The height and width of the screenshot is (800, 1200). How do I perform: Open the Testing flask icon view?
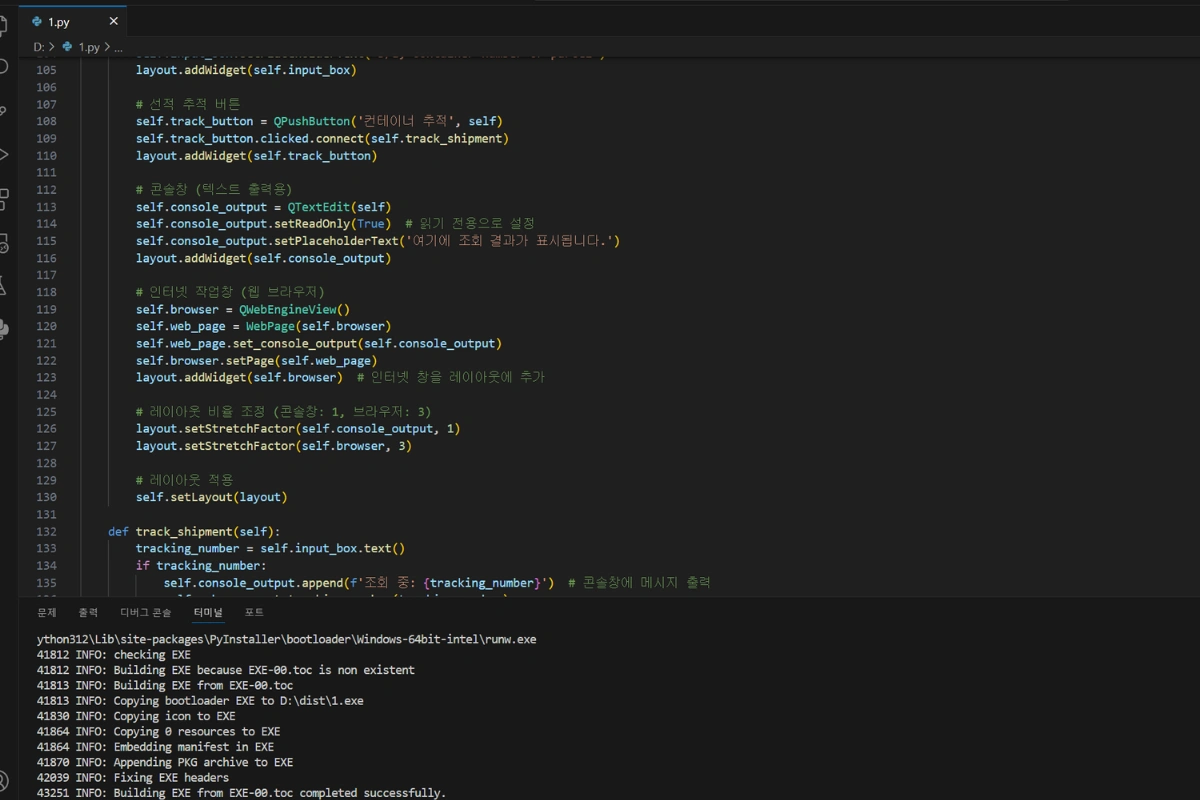3,286
